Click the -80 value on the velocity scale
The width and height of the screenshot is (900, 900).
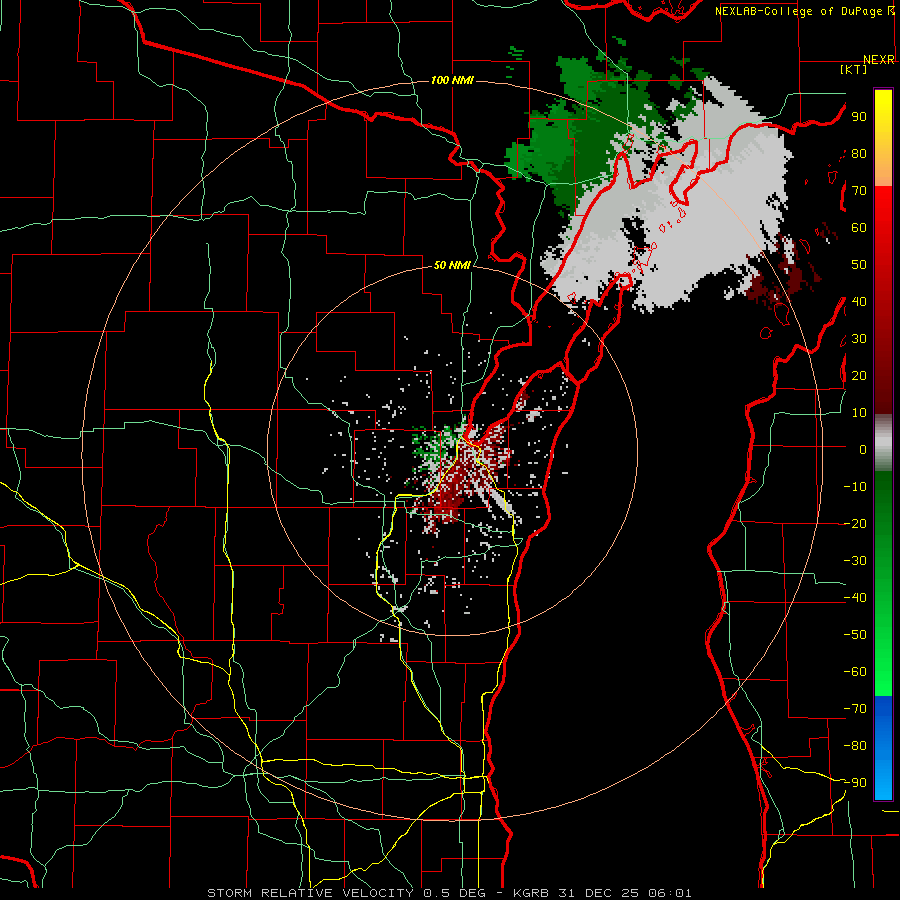855,746
